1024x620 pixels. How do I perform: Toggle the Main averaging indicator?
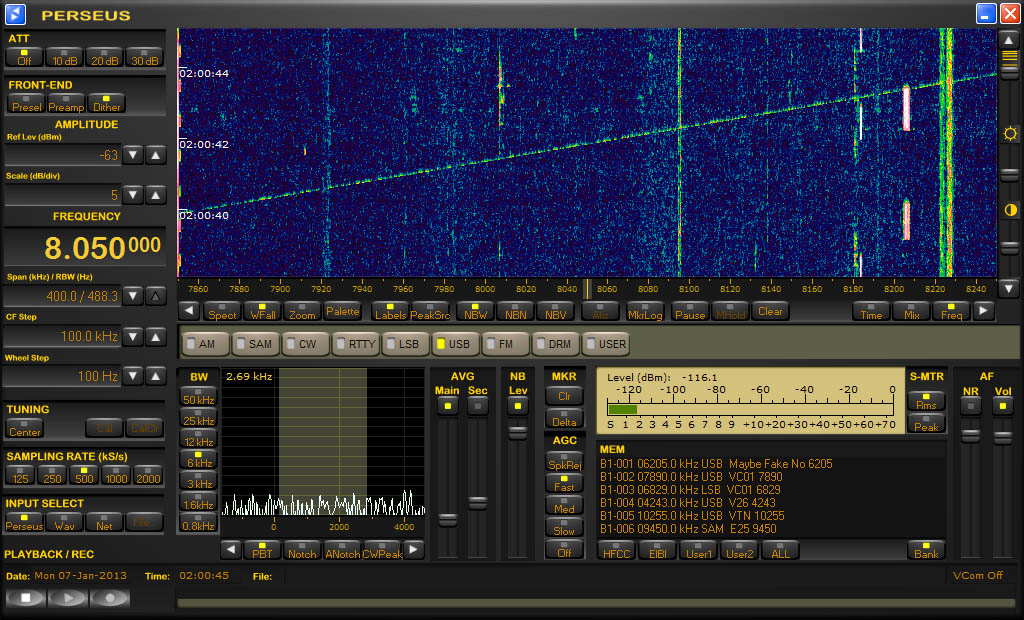(x=447, y=406)
